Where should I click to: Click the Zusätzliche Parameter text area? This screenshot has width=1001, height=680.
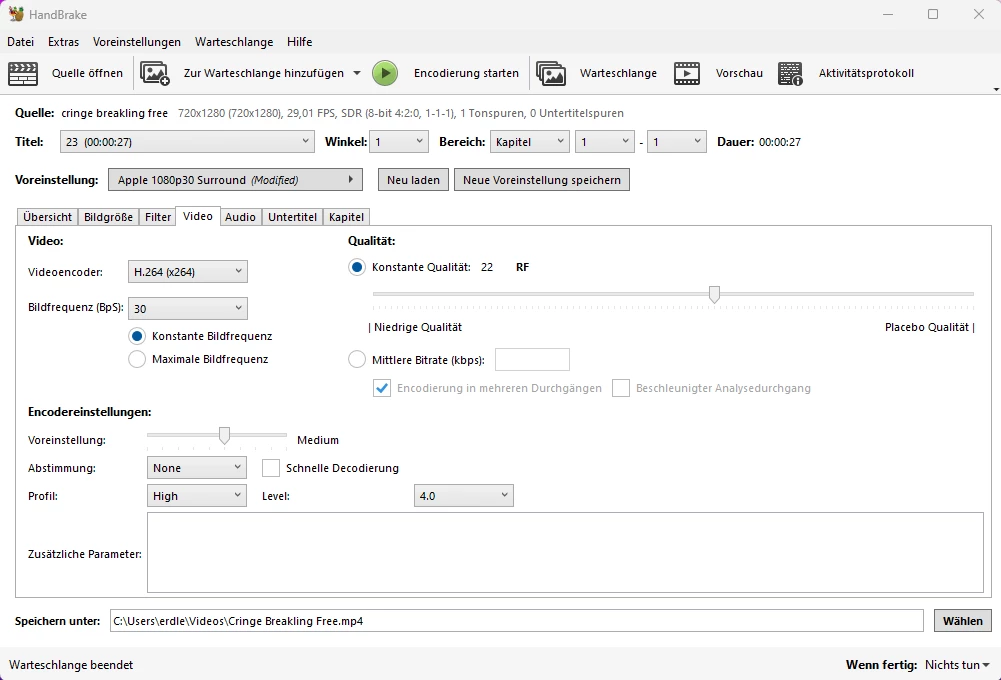pos(565,552)
